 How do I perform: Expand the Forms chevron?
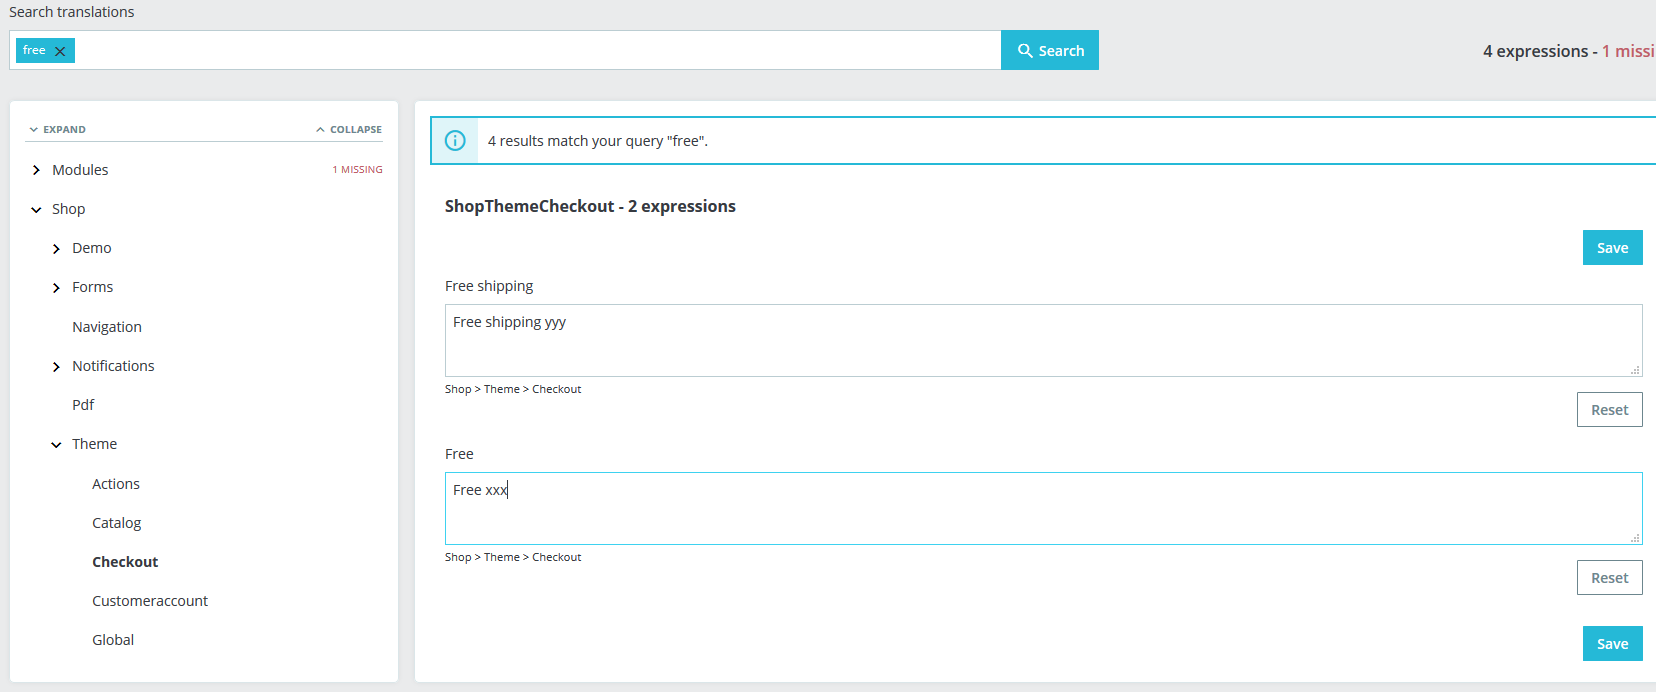click(x=56, y=288)
